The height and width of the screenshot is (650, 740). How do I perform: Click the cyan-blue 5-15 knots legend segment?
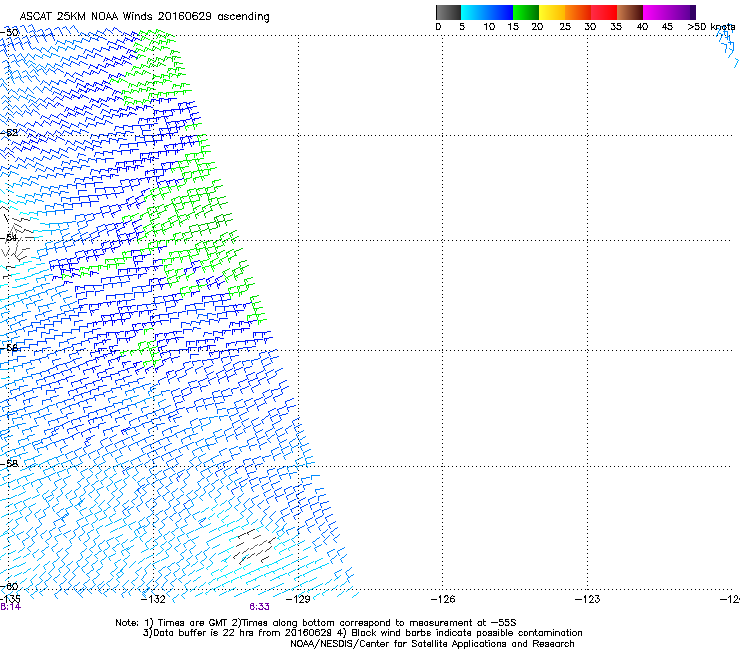pos(487,12)
